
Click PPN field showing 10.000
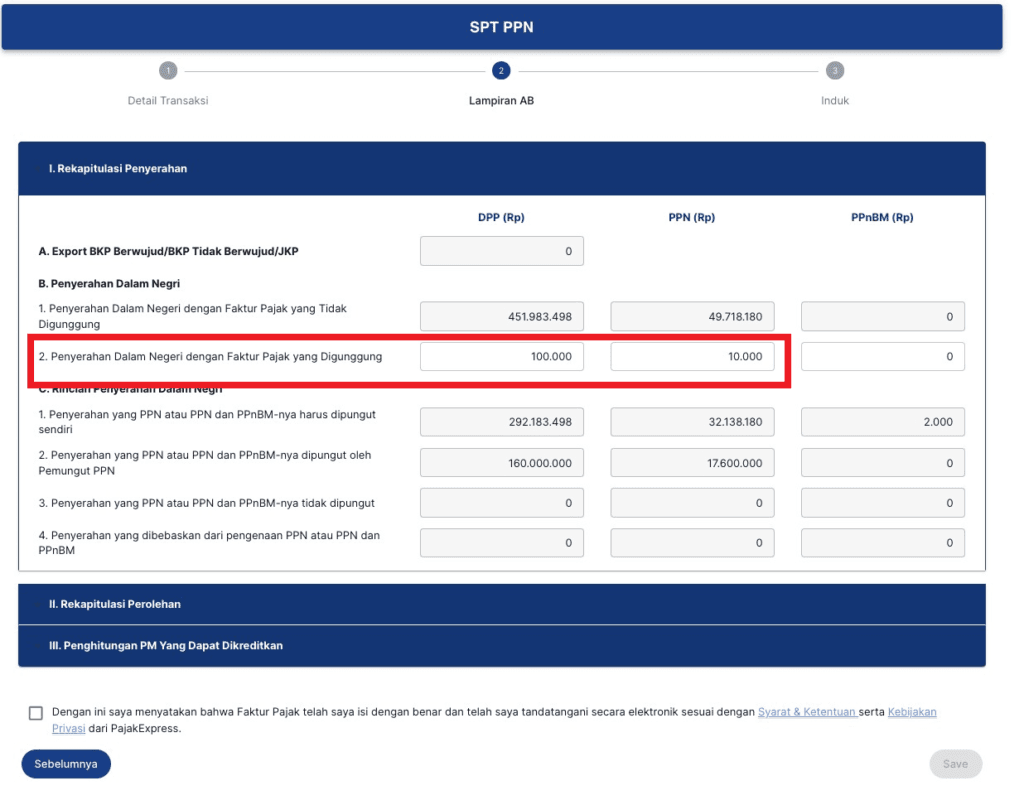[x=692, y=357]
